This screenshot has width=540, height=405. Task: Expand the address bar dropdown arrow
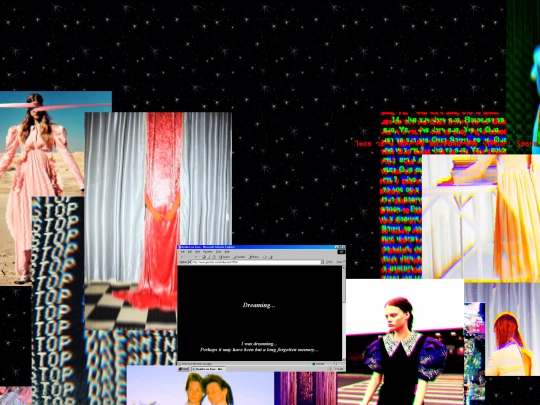(322, 262)
